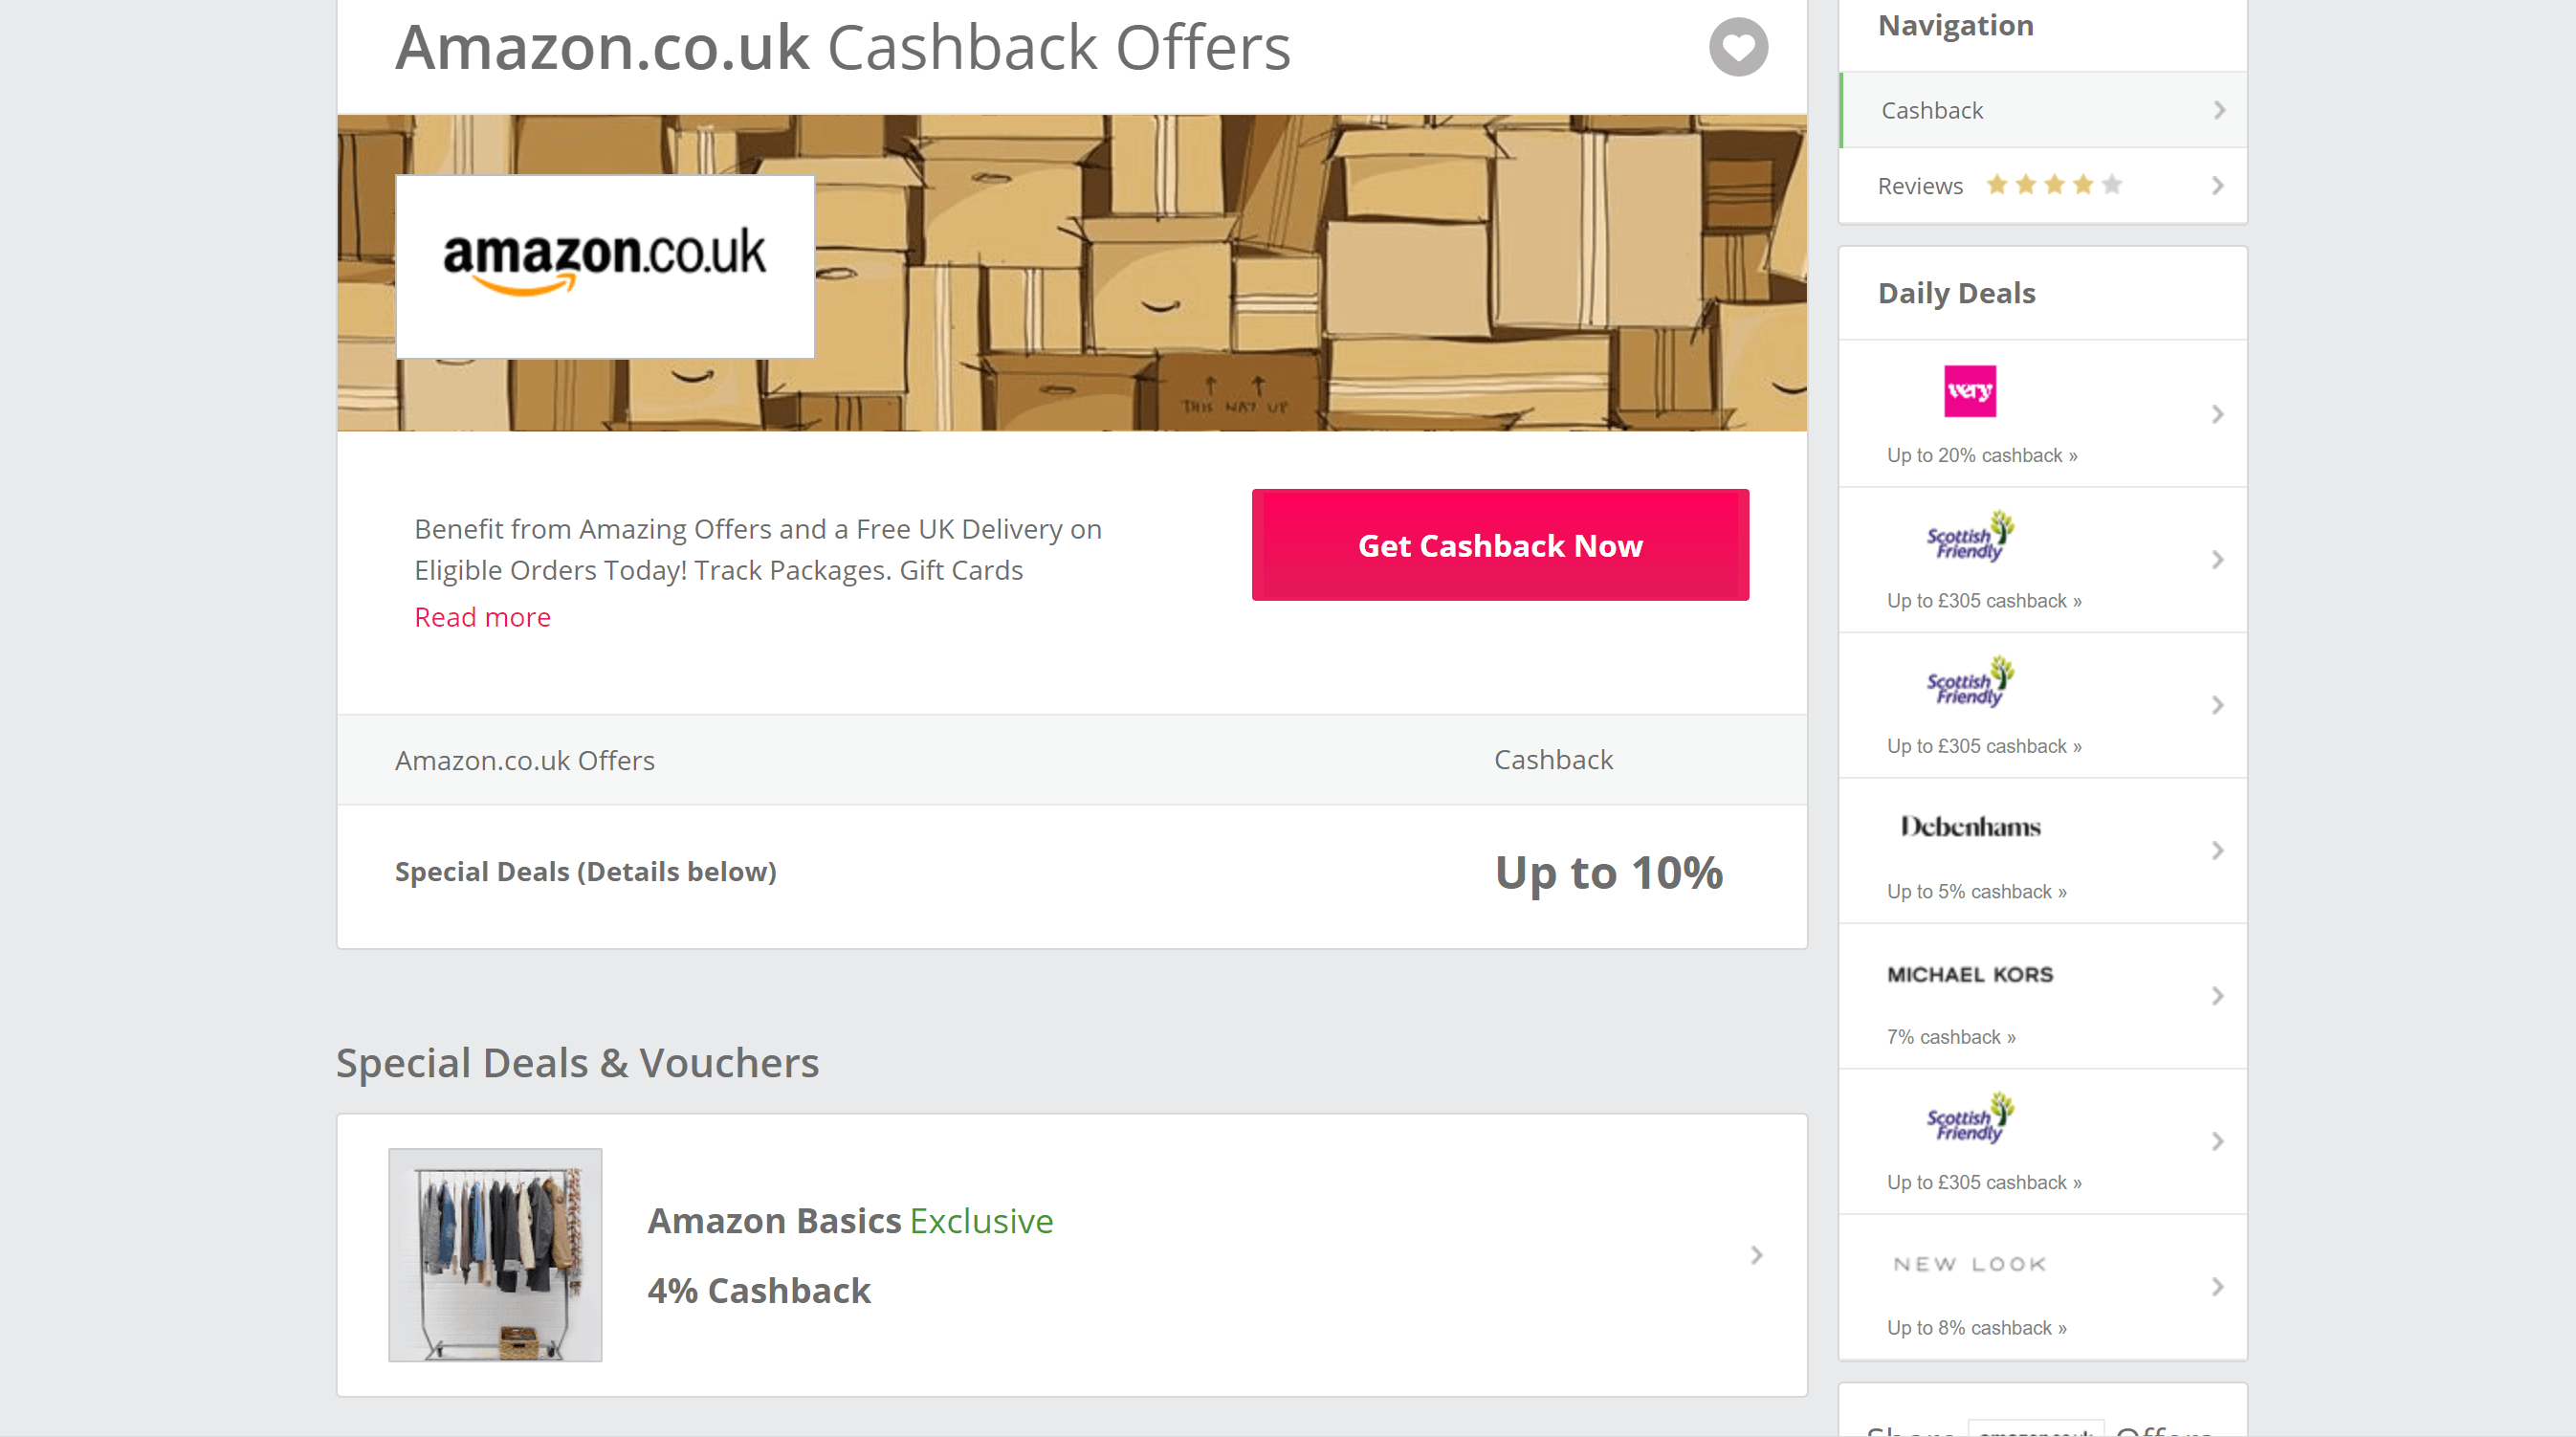Screen dimensions: 2576x1437
Task: Expand the Amazon Basics deal with its arrow
Action: [1757, 1255]
